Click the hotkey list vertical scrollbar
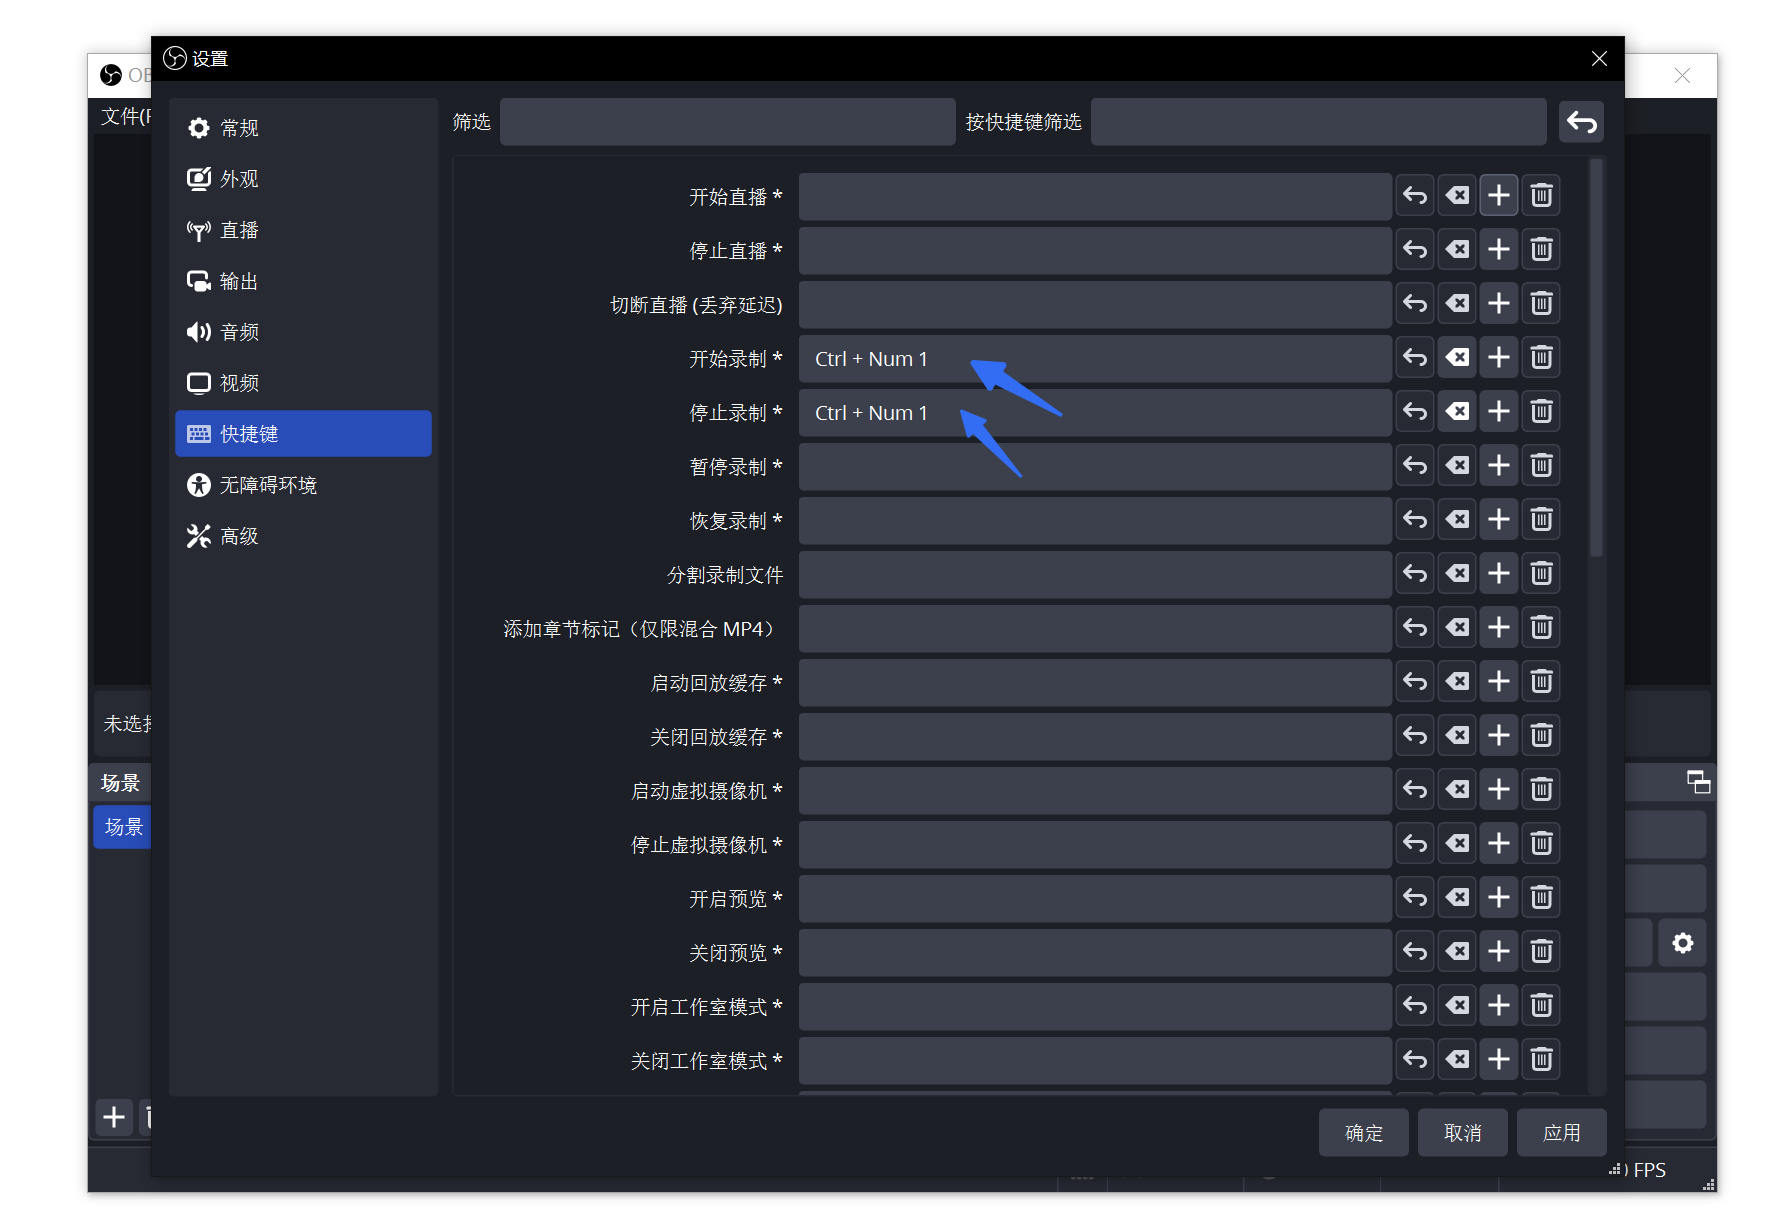This screenshot has height=1227, width=1771. tap(1596, 357)
